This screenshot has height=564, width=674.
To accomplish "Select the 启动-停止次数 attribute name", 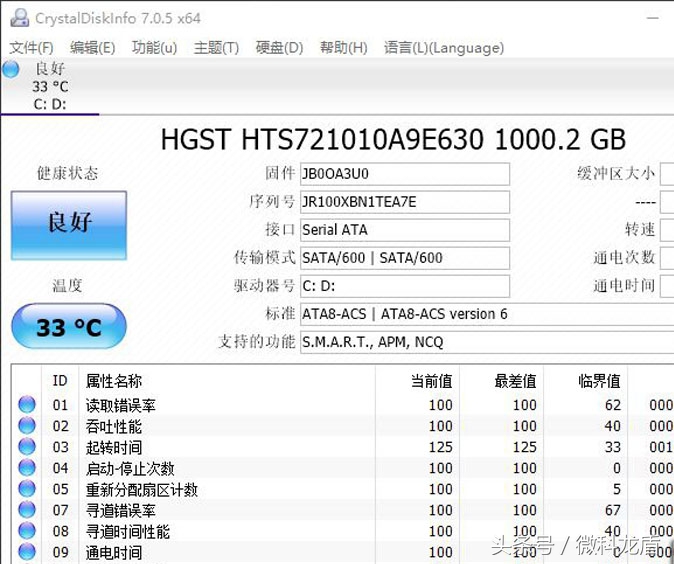I will (x=130, y=469).
